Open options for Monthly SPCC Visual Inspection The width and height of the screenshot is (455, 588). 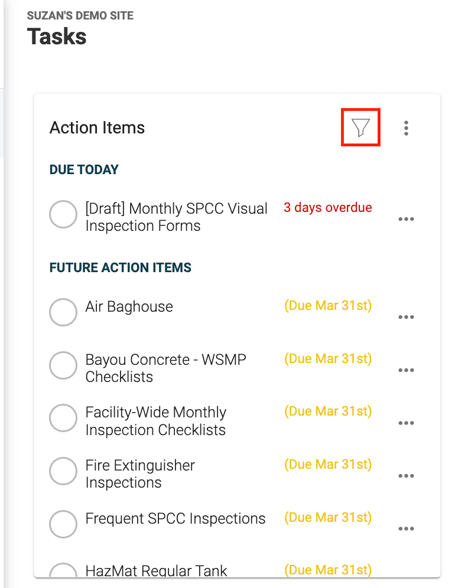coord(406,219)
